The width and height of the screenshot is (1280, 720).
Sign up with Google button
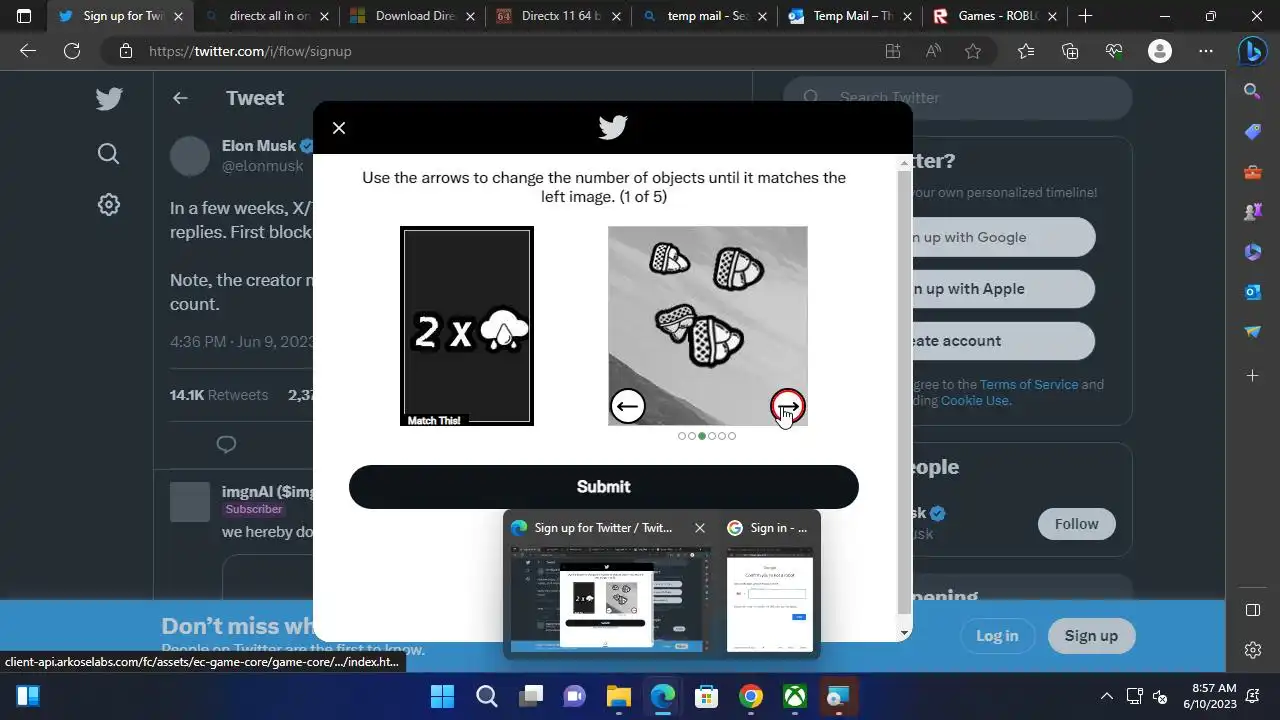[1003, 237]
